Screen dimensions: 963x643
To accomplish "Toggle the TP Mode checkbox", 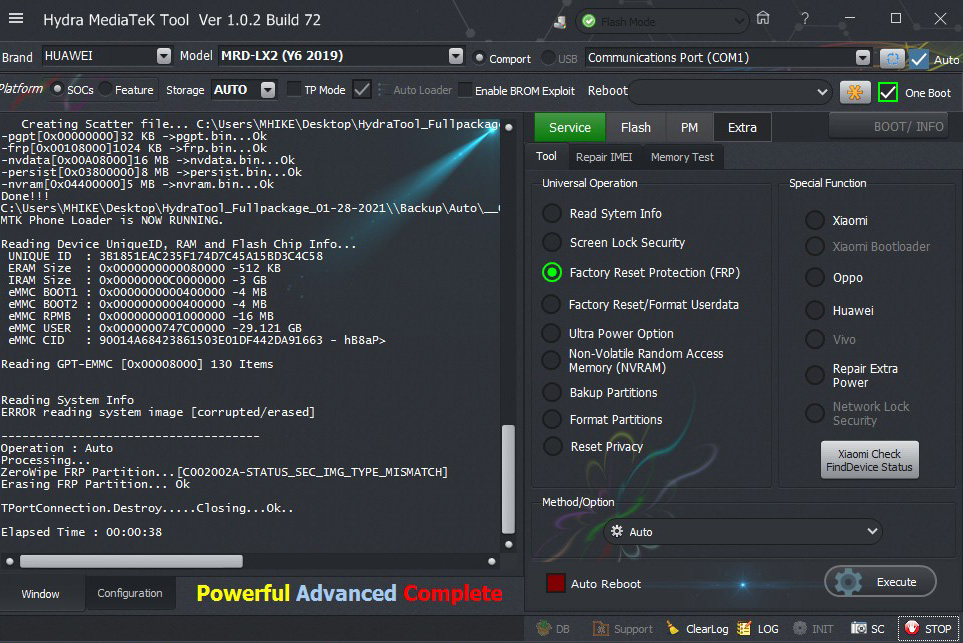I will coord(294,90).
